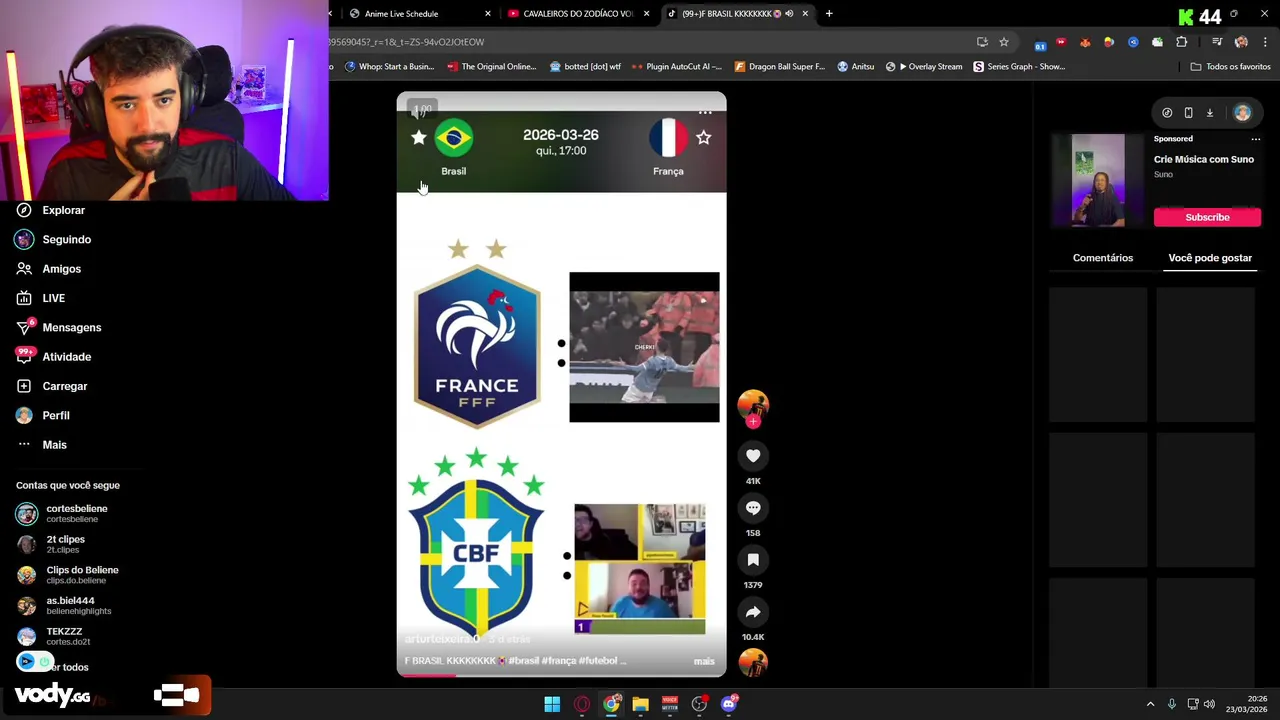Viewport: 1280px width, 720px height.
Task: Toggle the favorite star beside França flag
Action: click(x=704, y=137)
